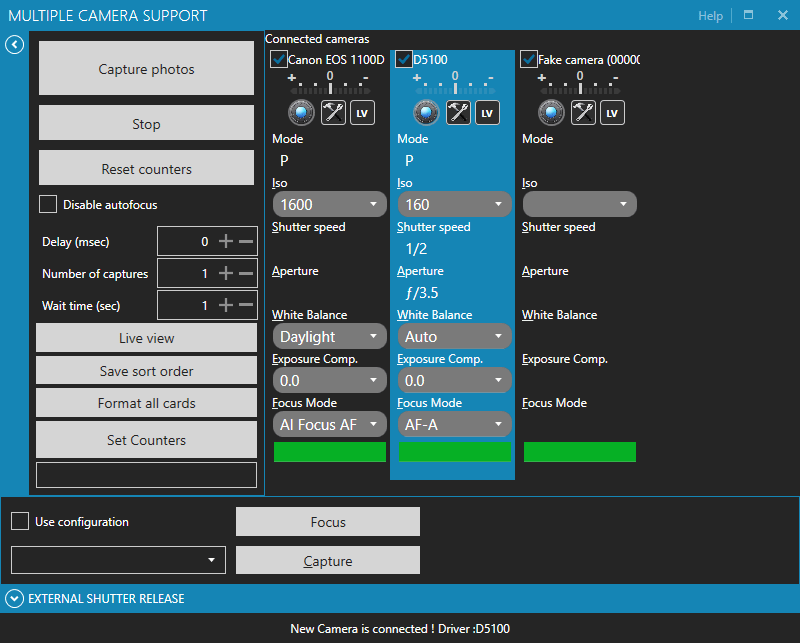Expand the EXTERNAL SHUTTER RELEASE section
The image size is (800, 643).
(x=14, y=598)
